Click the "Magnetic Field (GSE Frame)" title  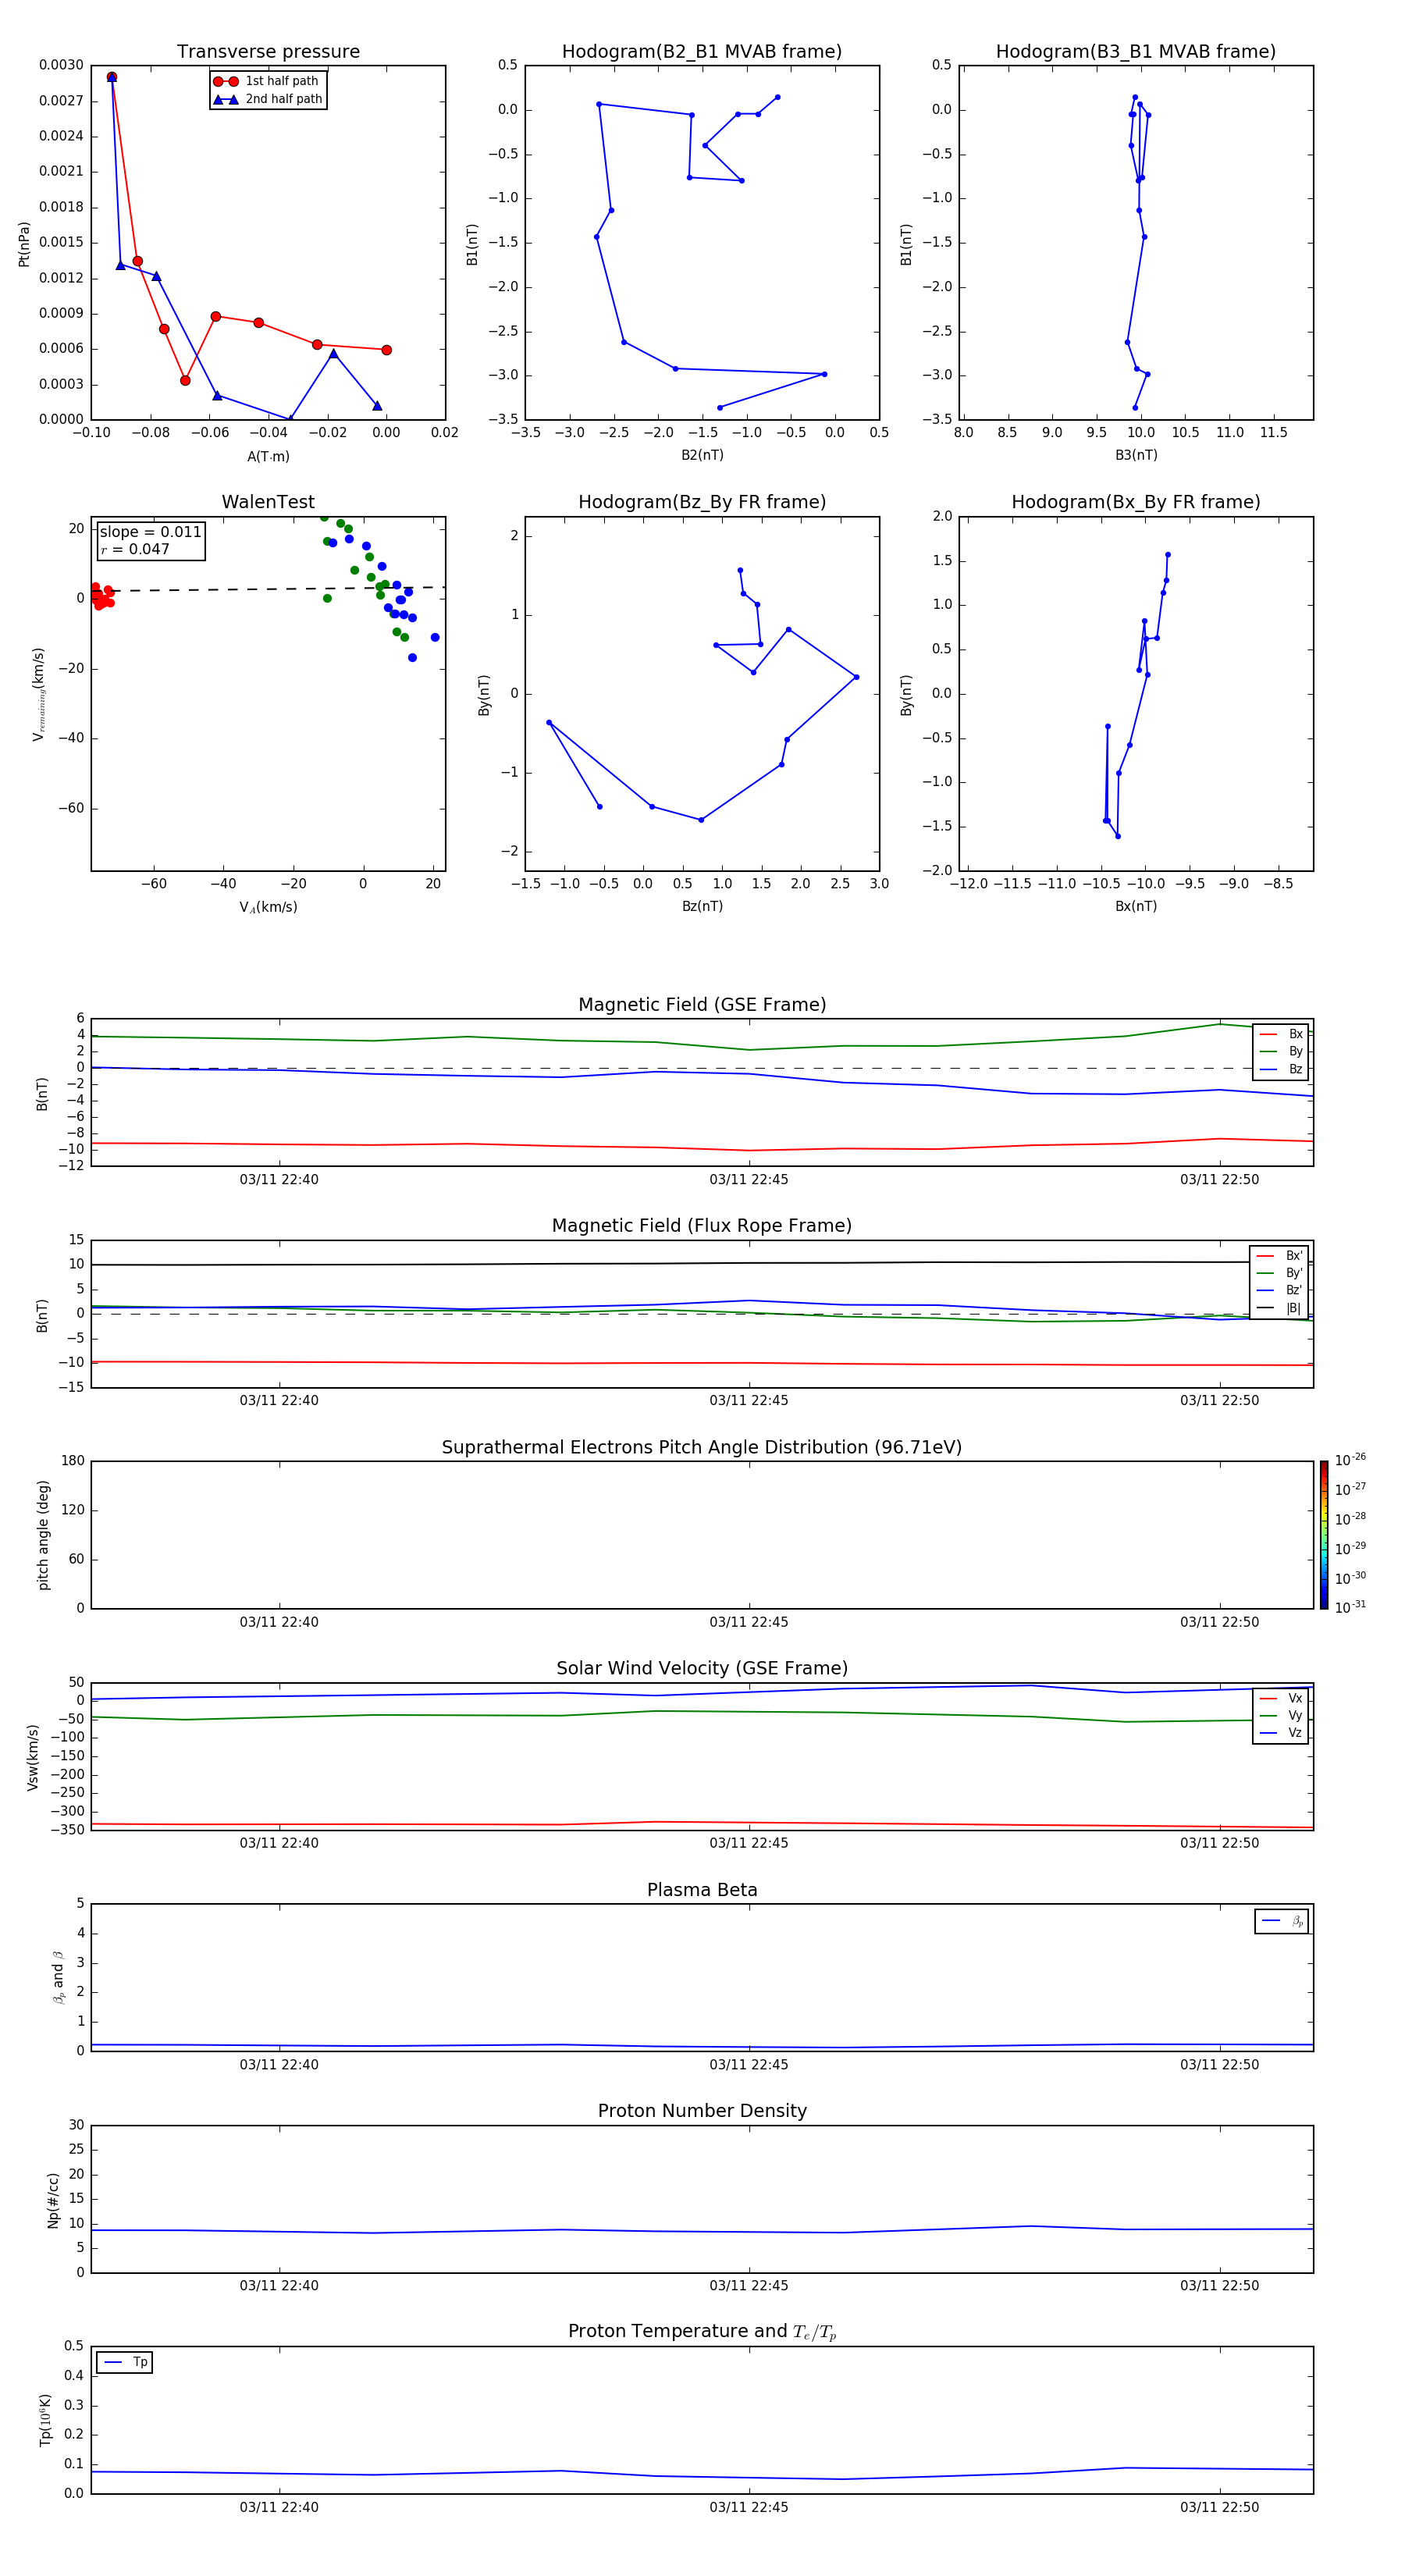click(702, 1005)
